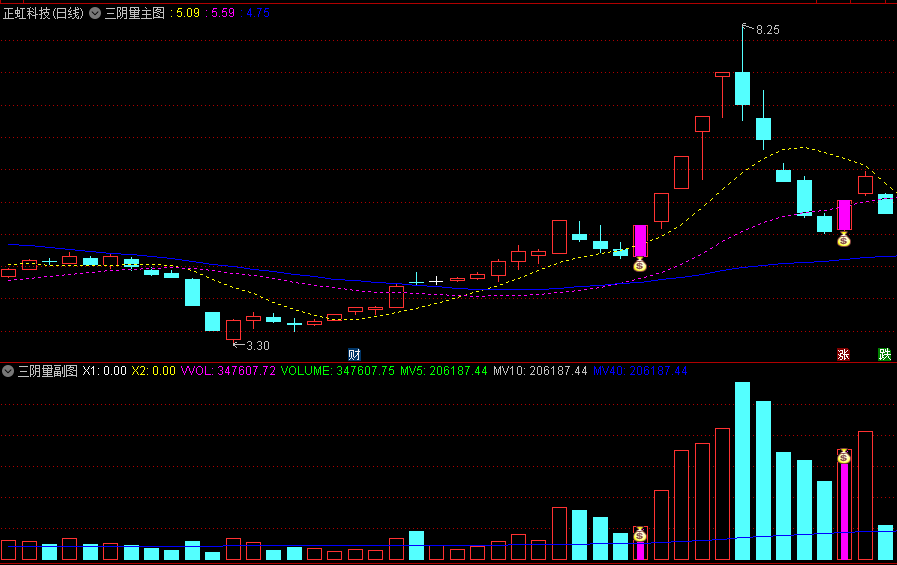Click the 3.30 low price label

[x=257, y=345]
